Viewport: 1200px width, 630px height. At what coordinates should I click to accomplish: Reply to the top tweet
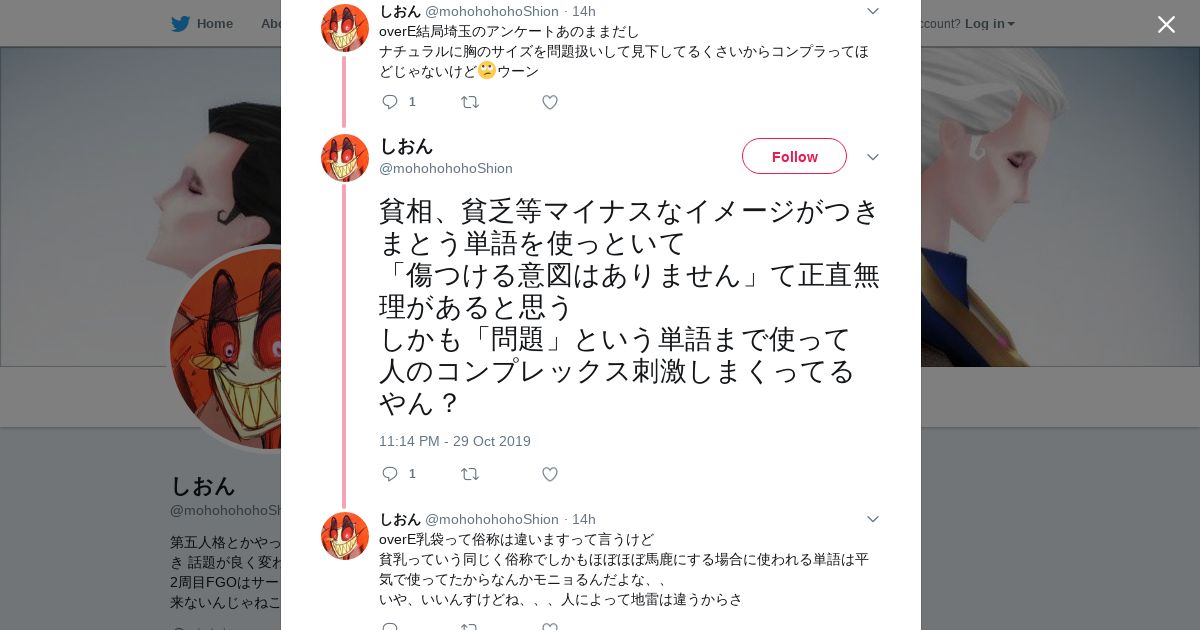click(390, 102)
